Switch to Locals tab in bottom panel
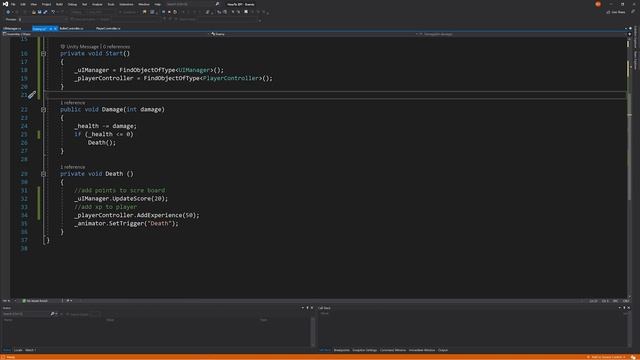640x360 pixels. (18, 350)
